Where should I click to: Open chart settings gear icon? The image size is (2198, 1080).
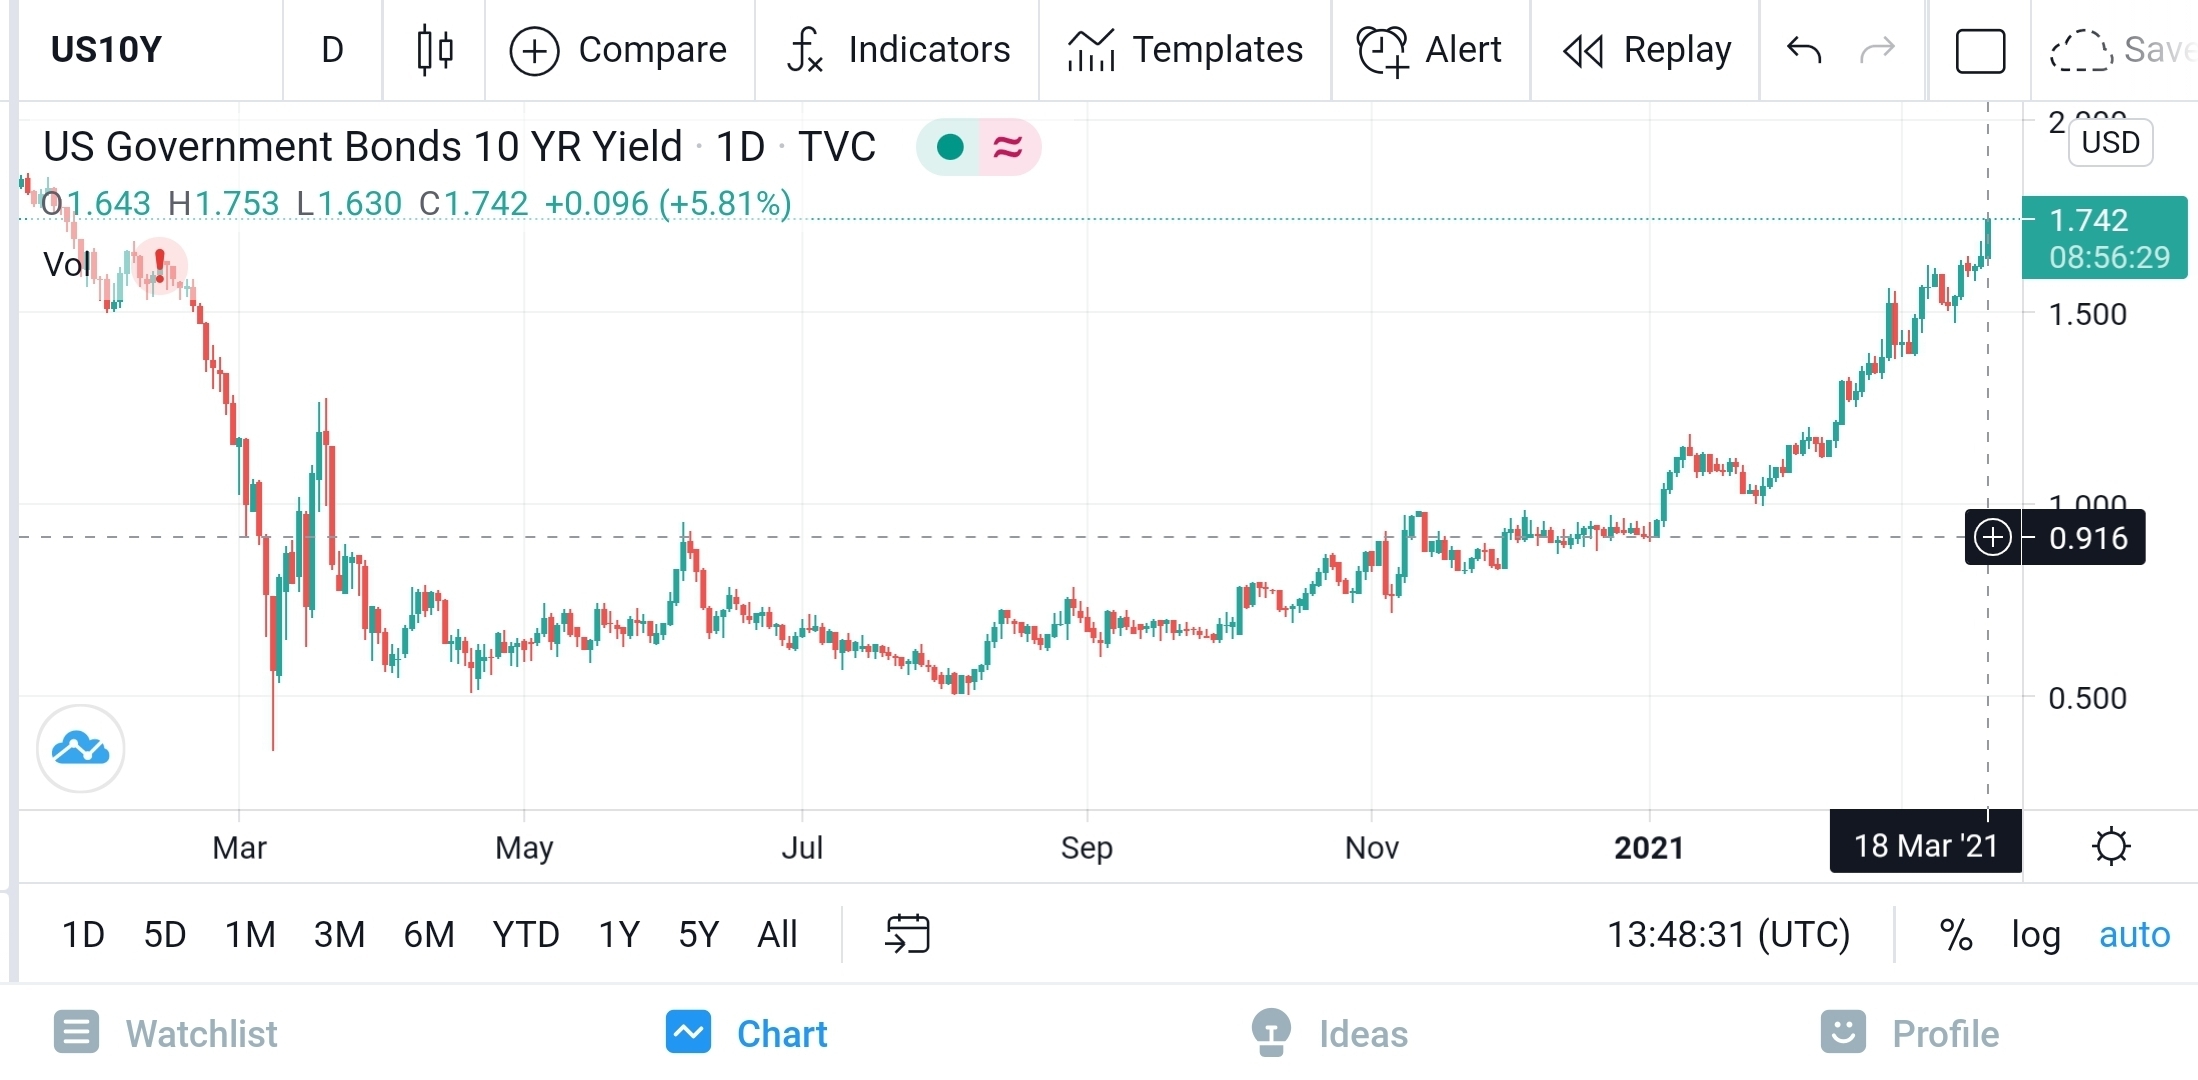[x=2110, y=846]
